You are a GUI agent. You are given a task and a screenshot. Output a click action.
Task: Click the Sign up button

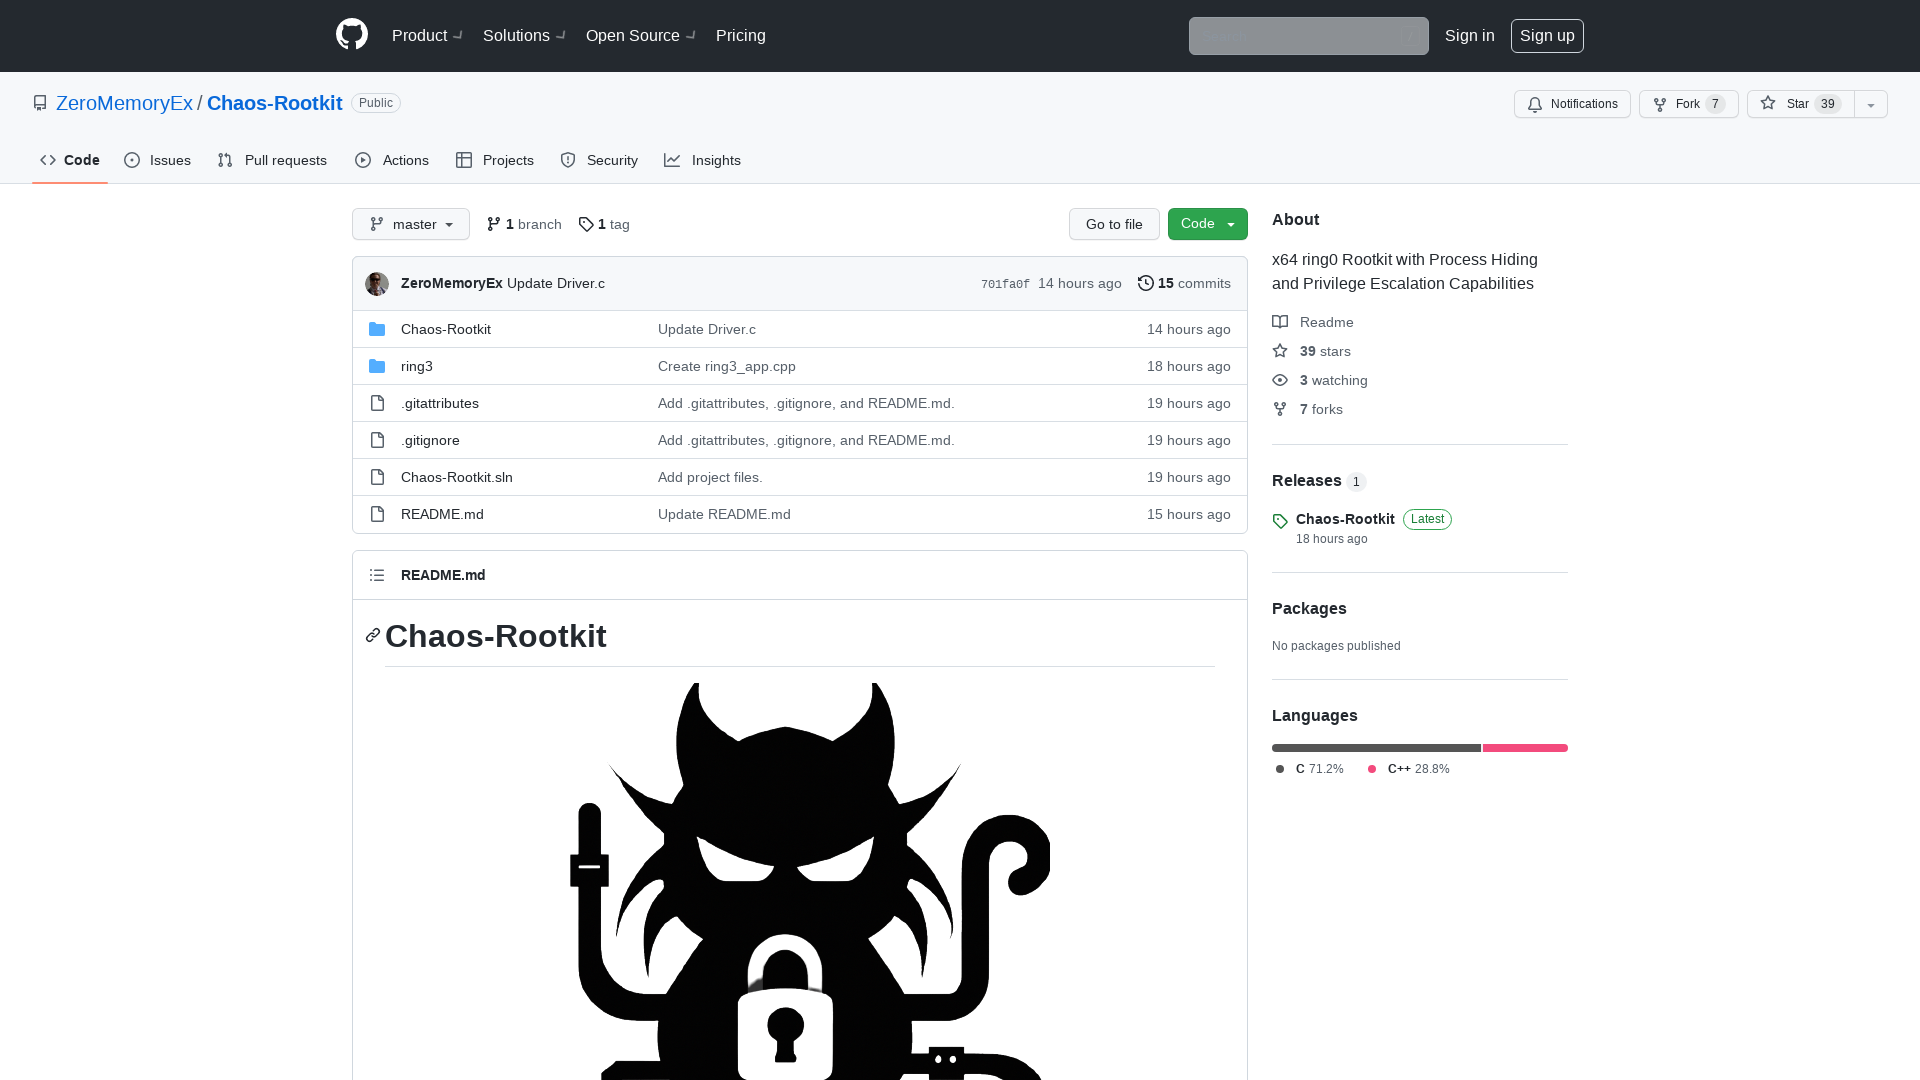1547,36
